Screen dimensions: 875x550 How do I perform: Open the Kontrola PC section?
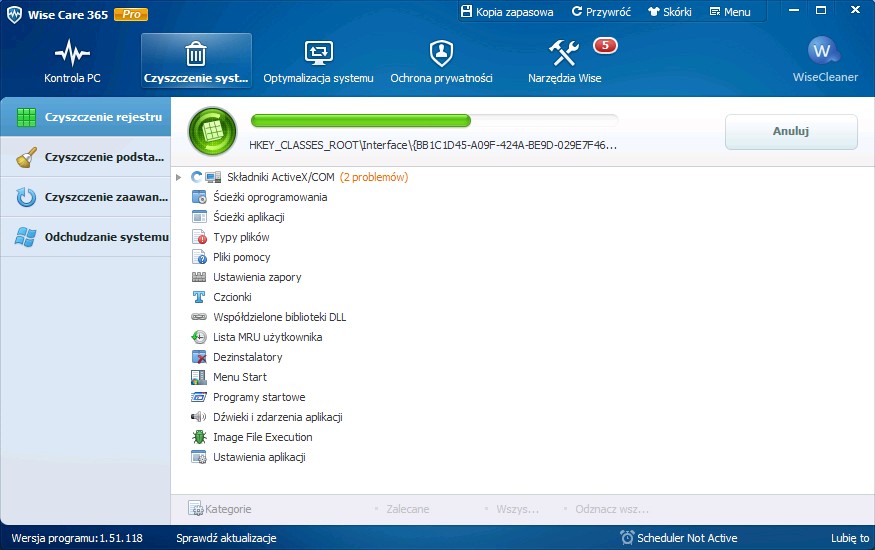(72, 61)
